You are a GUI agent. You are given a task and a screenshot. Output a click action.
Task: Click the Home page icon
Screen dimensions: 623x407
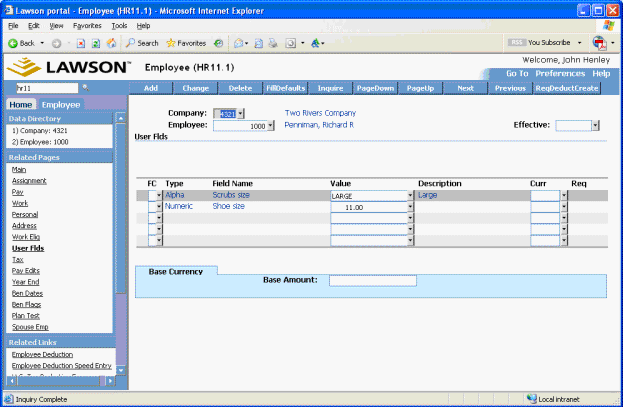[x=111, y=43]
